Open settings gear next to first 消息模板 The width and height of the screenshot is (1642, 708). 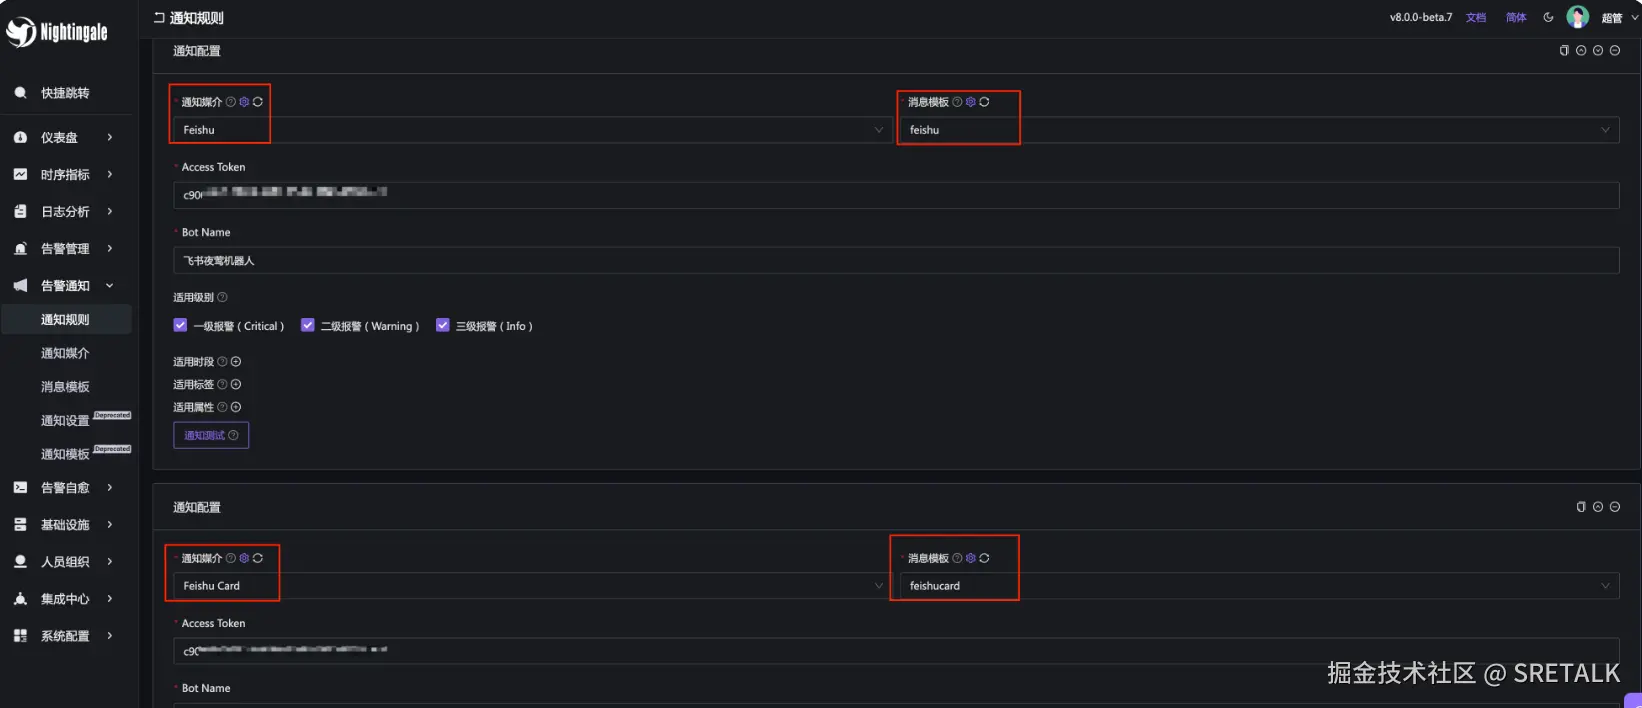pos(970,102)
